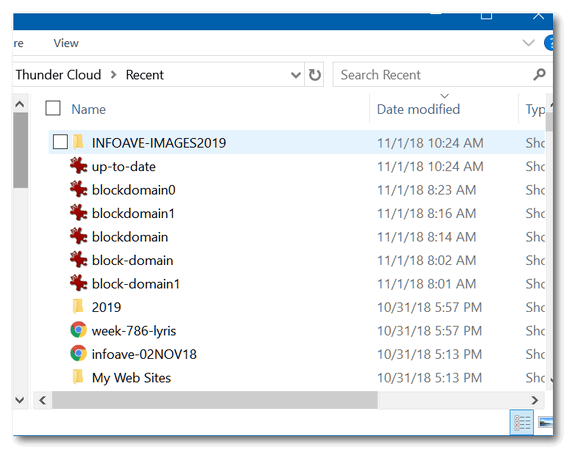567x450 pixels.
Task: Click the horizontal scrollbar right arrow
Action: pos(534,400)
